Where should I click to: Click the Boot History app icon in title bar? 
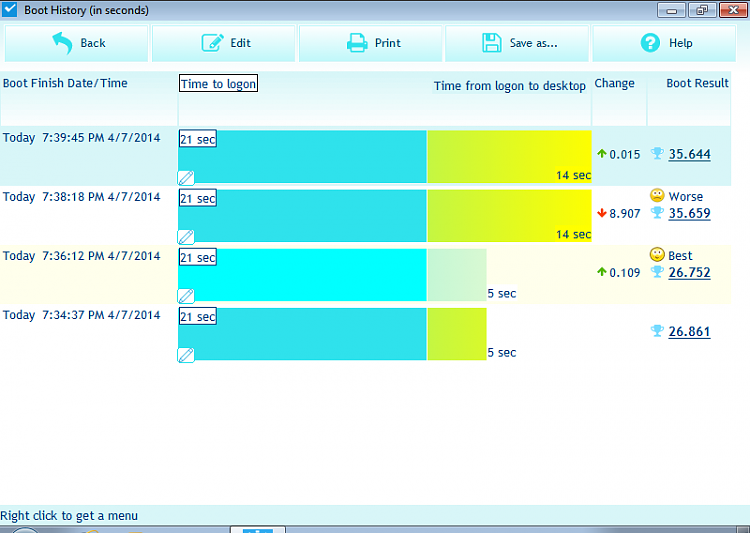(x=10, y=10)
